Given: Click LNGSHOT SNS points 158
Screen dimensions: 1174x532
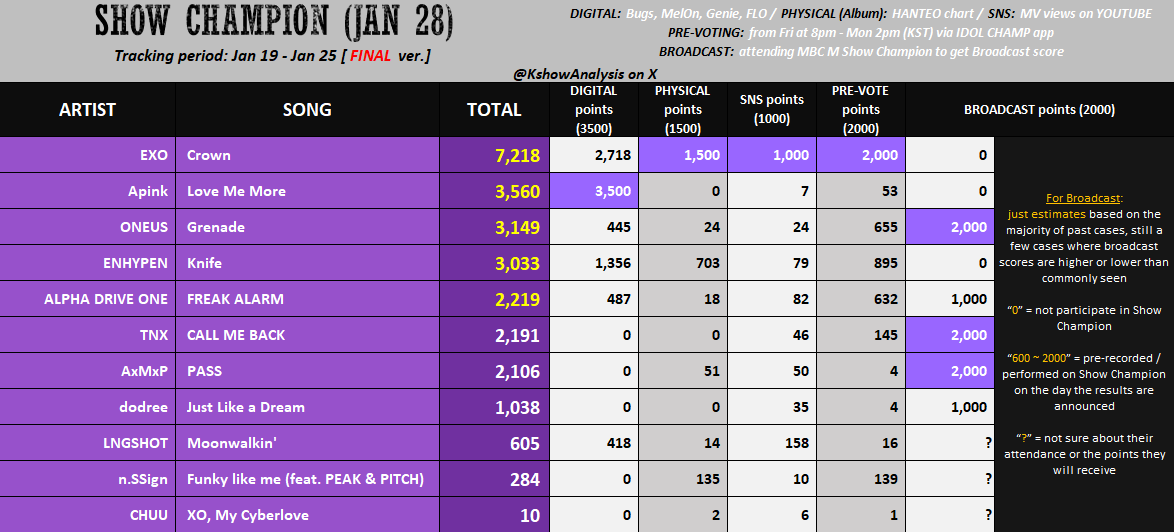Looking at the screenshot, I should pyautogui.click(x=772, y=443).
